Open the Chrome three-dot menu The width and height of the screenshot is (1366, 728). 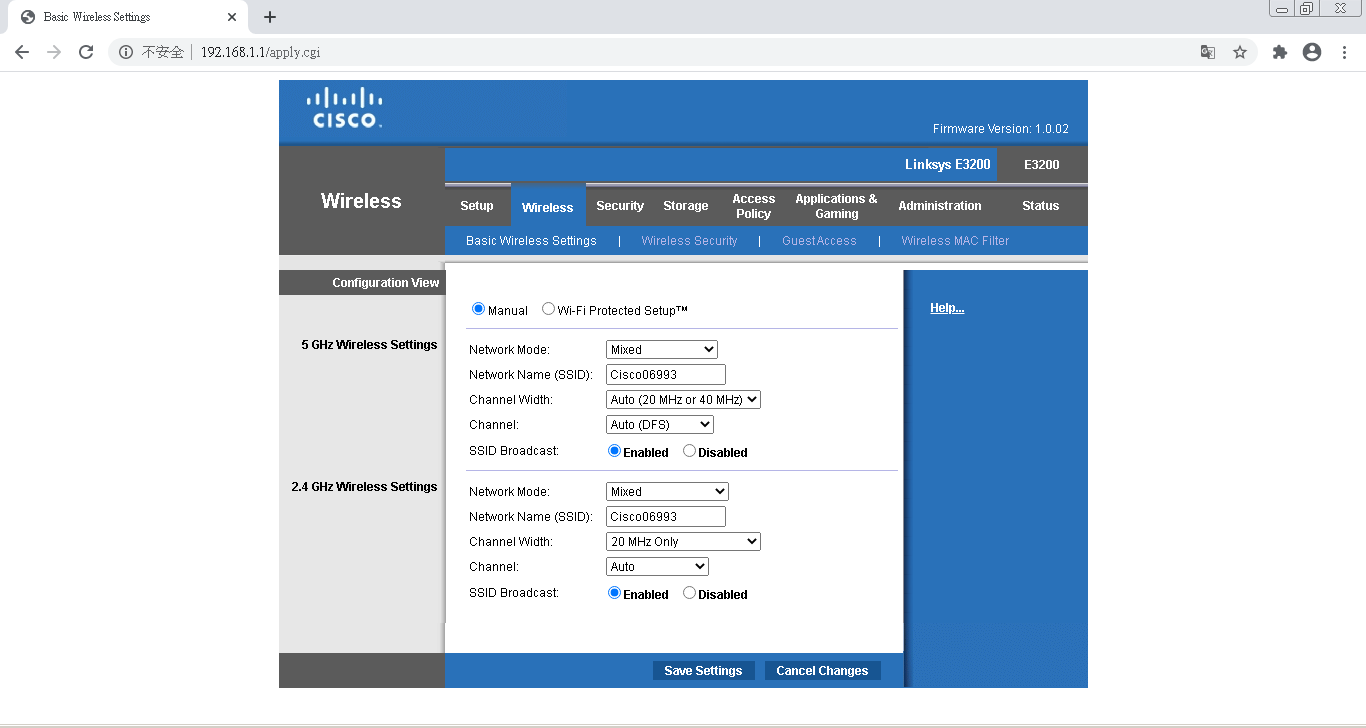point(1344,52)
